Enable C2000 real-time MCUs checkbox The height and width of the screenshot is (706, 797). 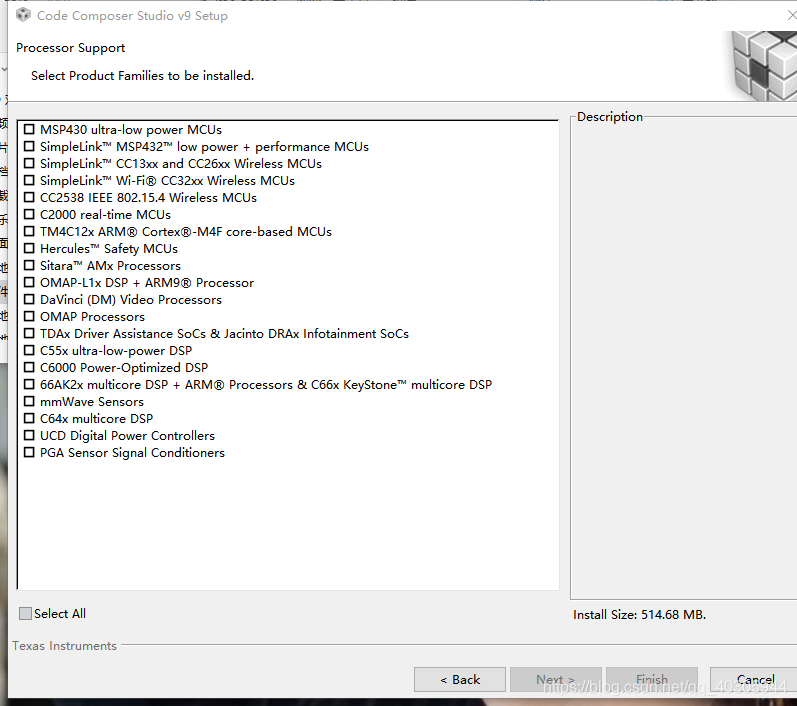tap(29, 214)
